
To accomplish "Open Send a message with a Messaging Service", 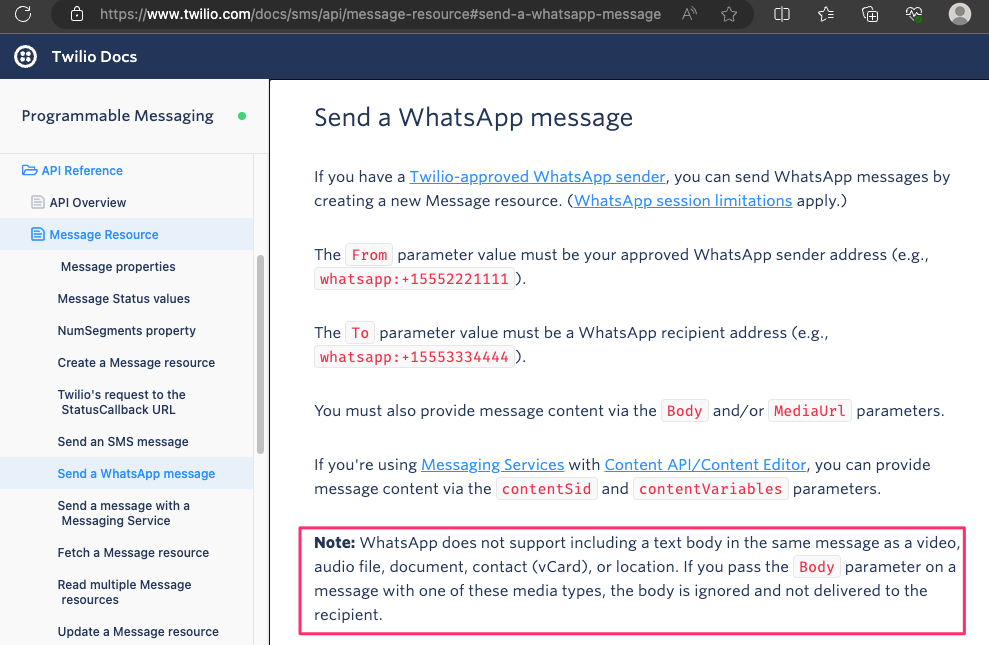I will (x=124, y=513).
